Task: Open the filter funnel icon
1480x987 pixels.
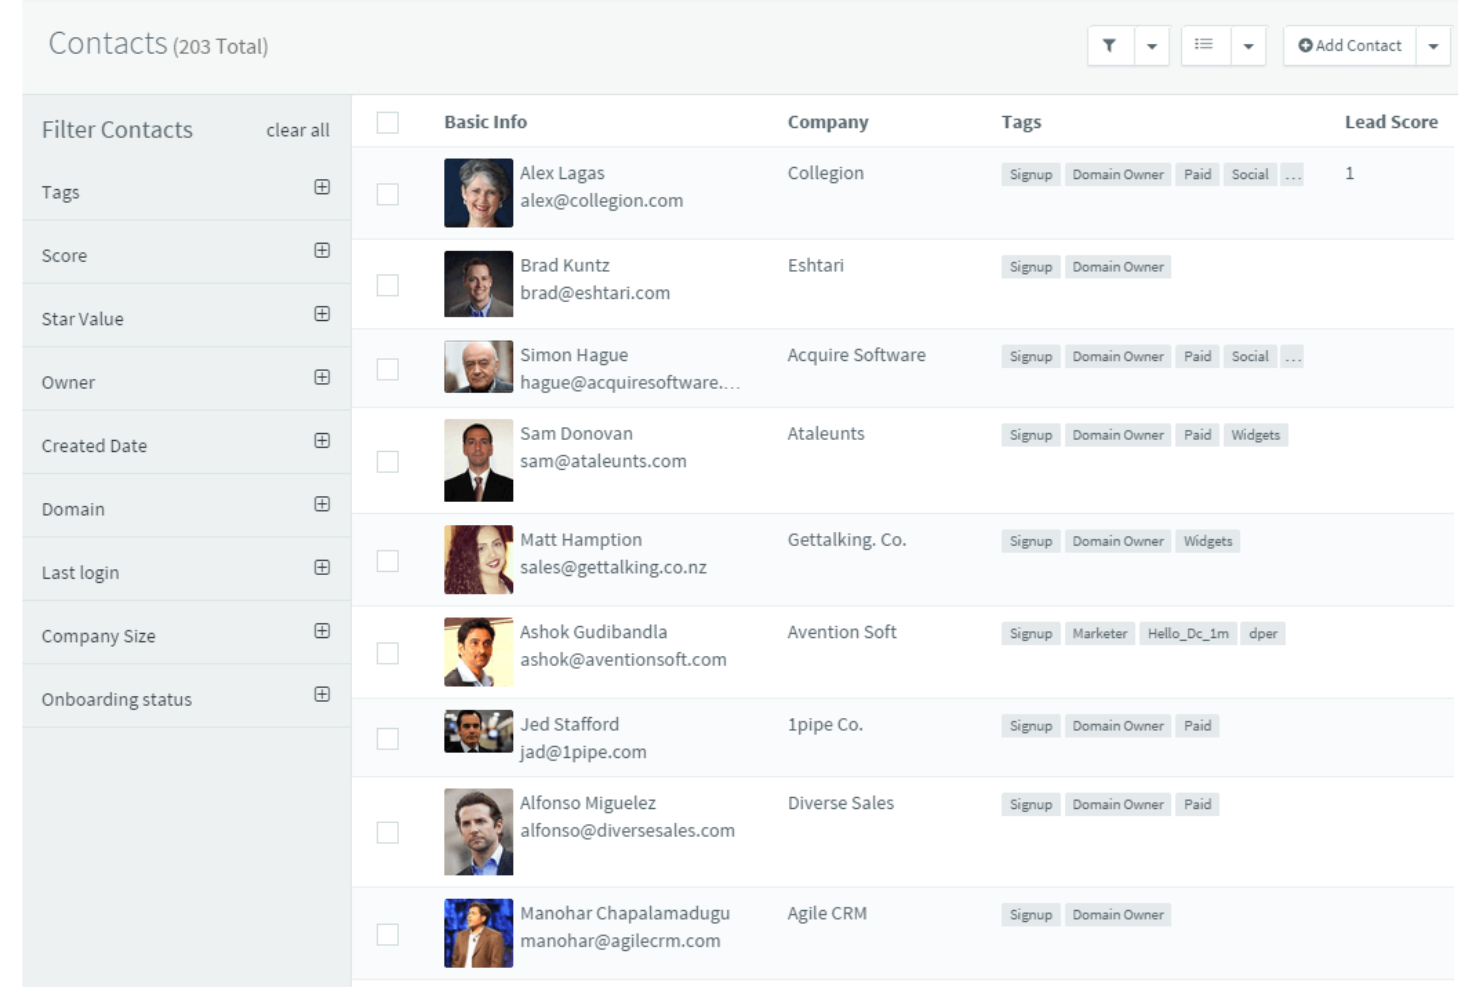Action: [1110, 45]
